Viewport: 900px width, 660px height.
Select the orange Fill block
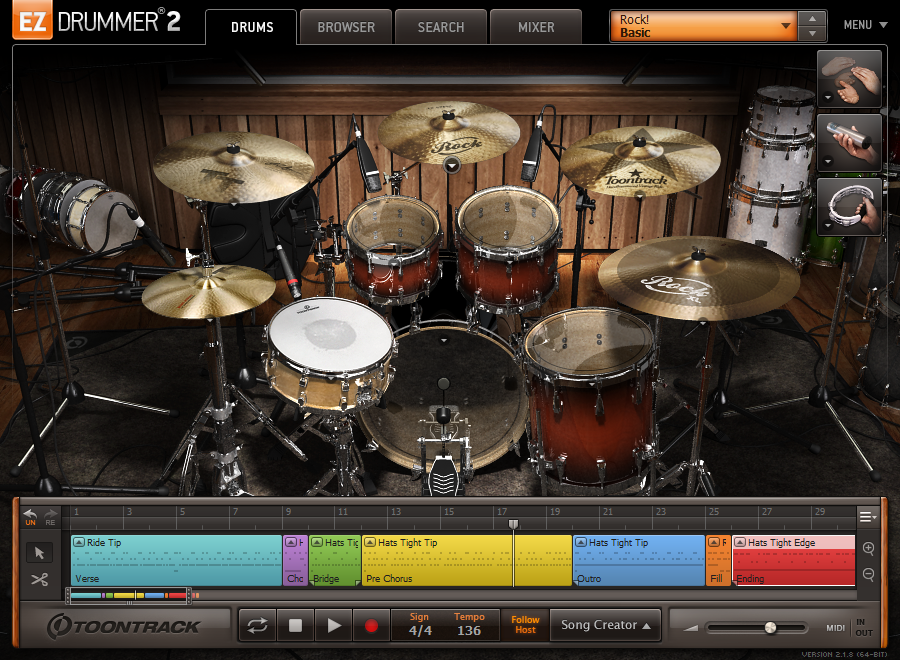tap(718, 560)
